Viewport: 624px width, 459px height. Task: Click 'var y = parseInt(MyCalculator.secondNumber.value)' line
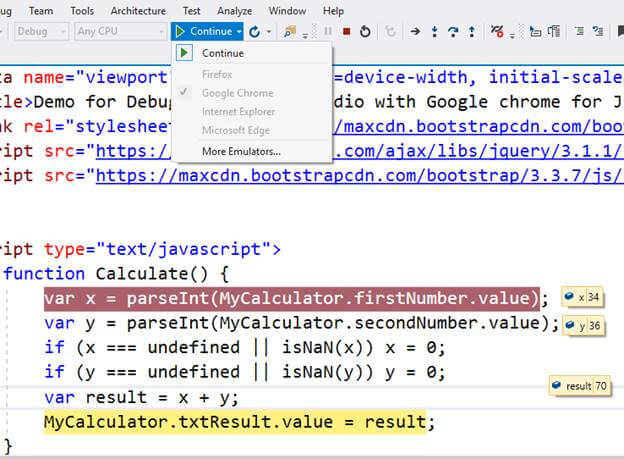[302, 323]
